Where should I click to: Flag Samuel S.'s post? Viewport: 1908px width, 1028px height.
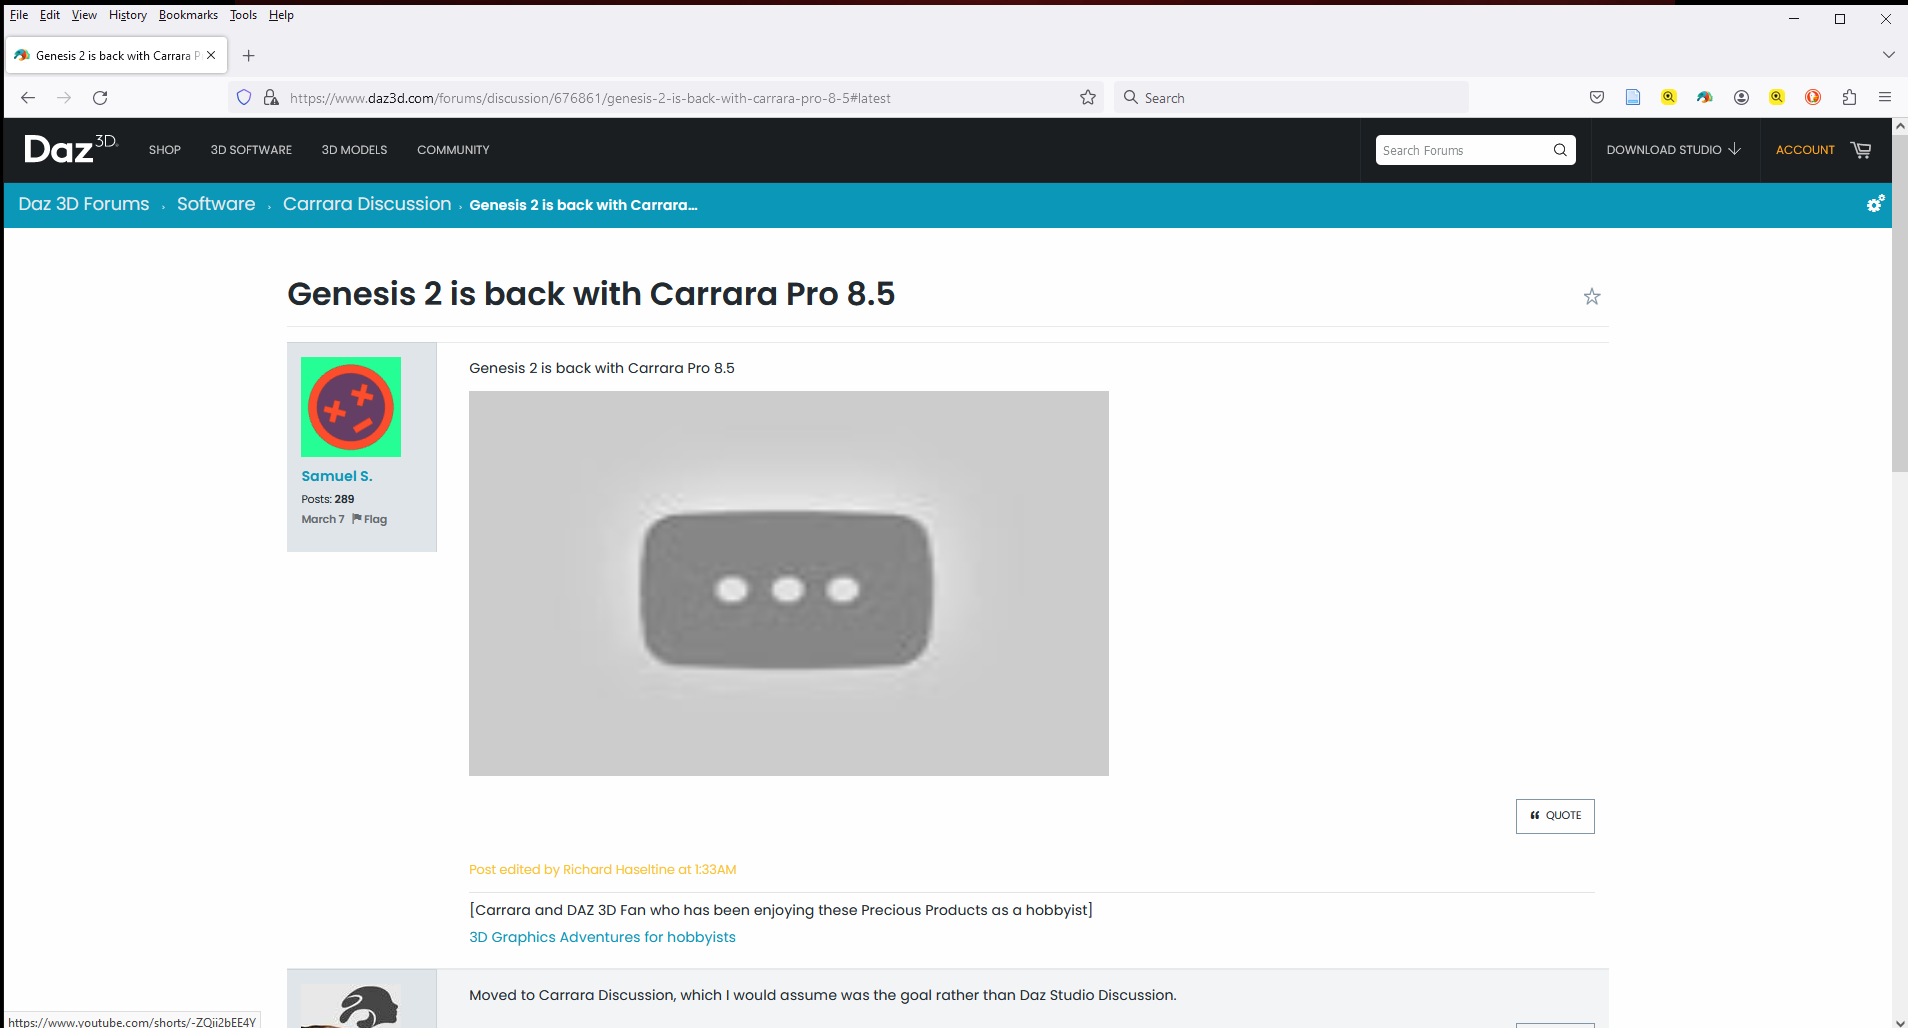click(x=370, y=519)
